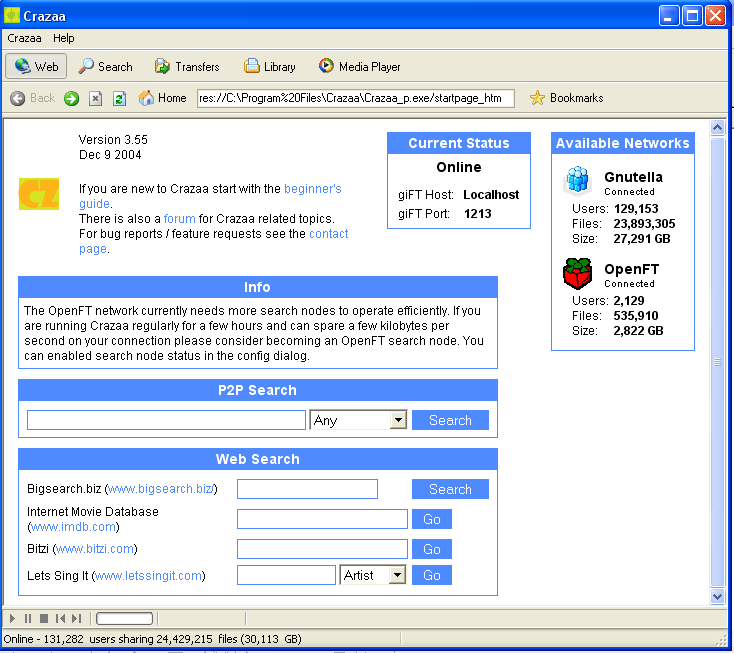Click the Lets Sing It input field
734x653 pixels.
[286, 575]
